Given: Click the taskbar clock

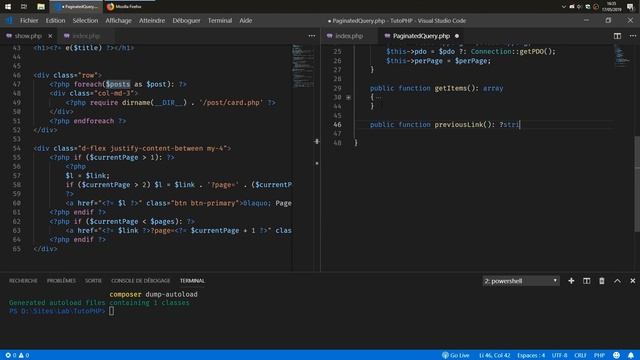Looking at the screenshot, I should tap(611, 7).
